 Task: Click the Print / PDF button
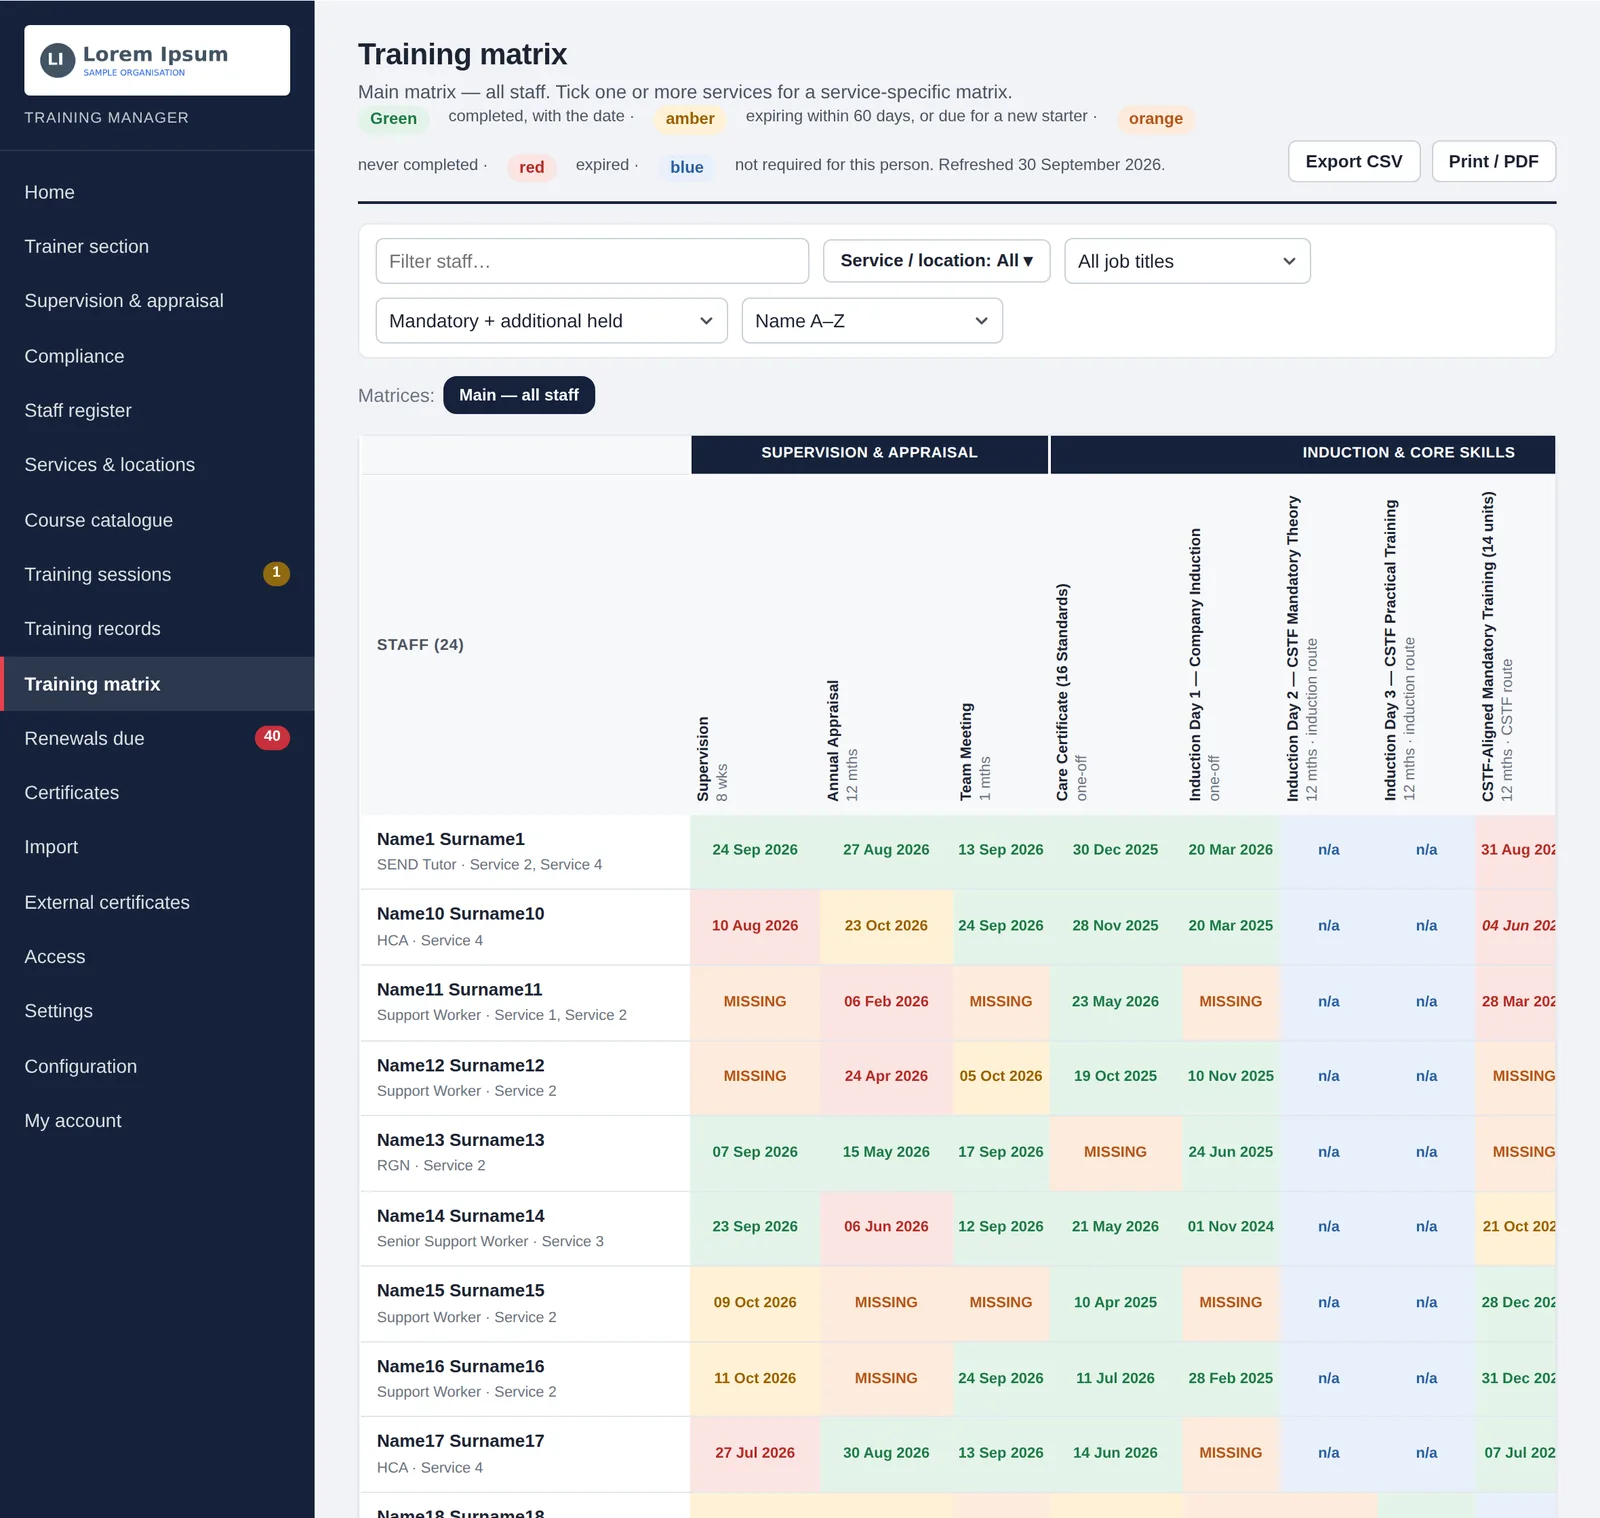coord(1494,161)
